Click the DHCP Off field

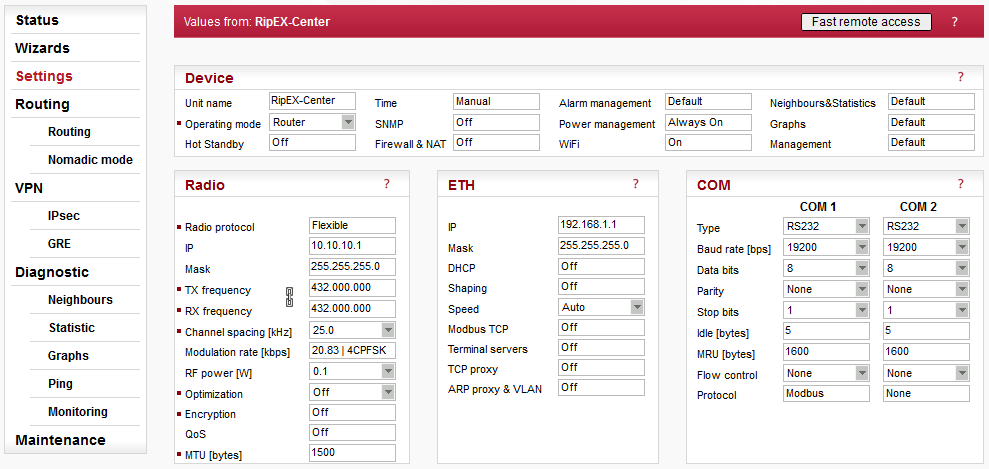(602, 266)
